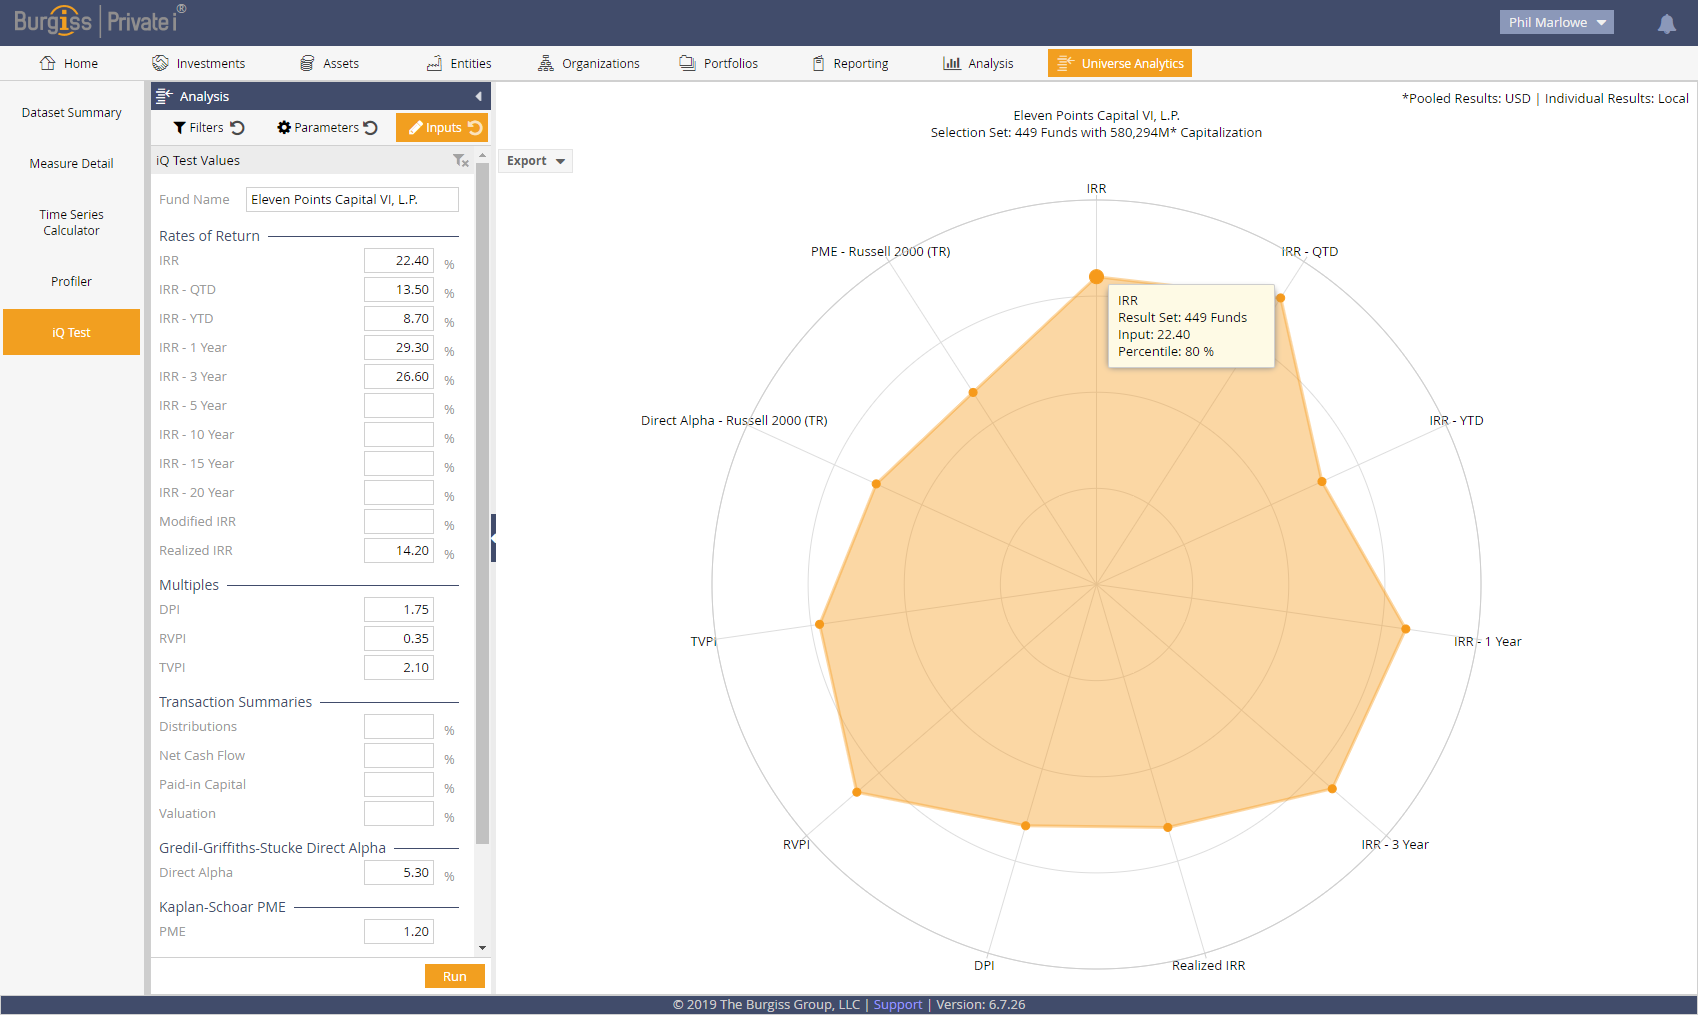Click the TVPI value field
Image resolution: width=1698 pixels, height=1015 pixels.
(x=399, y=668)
